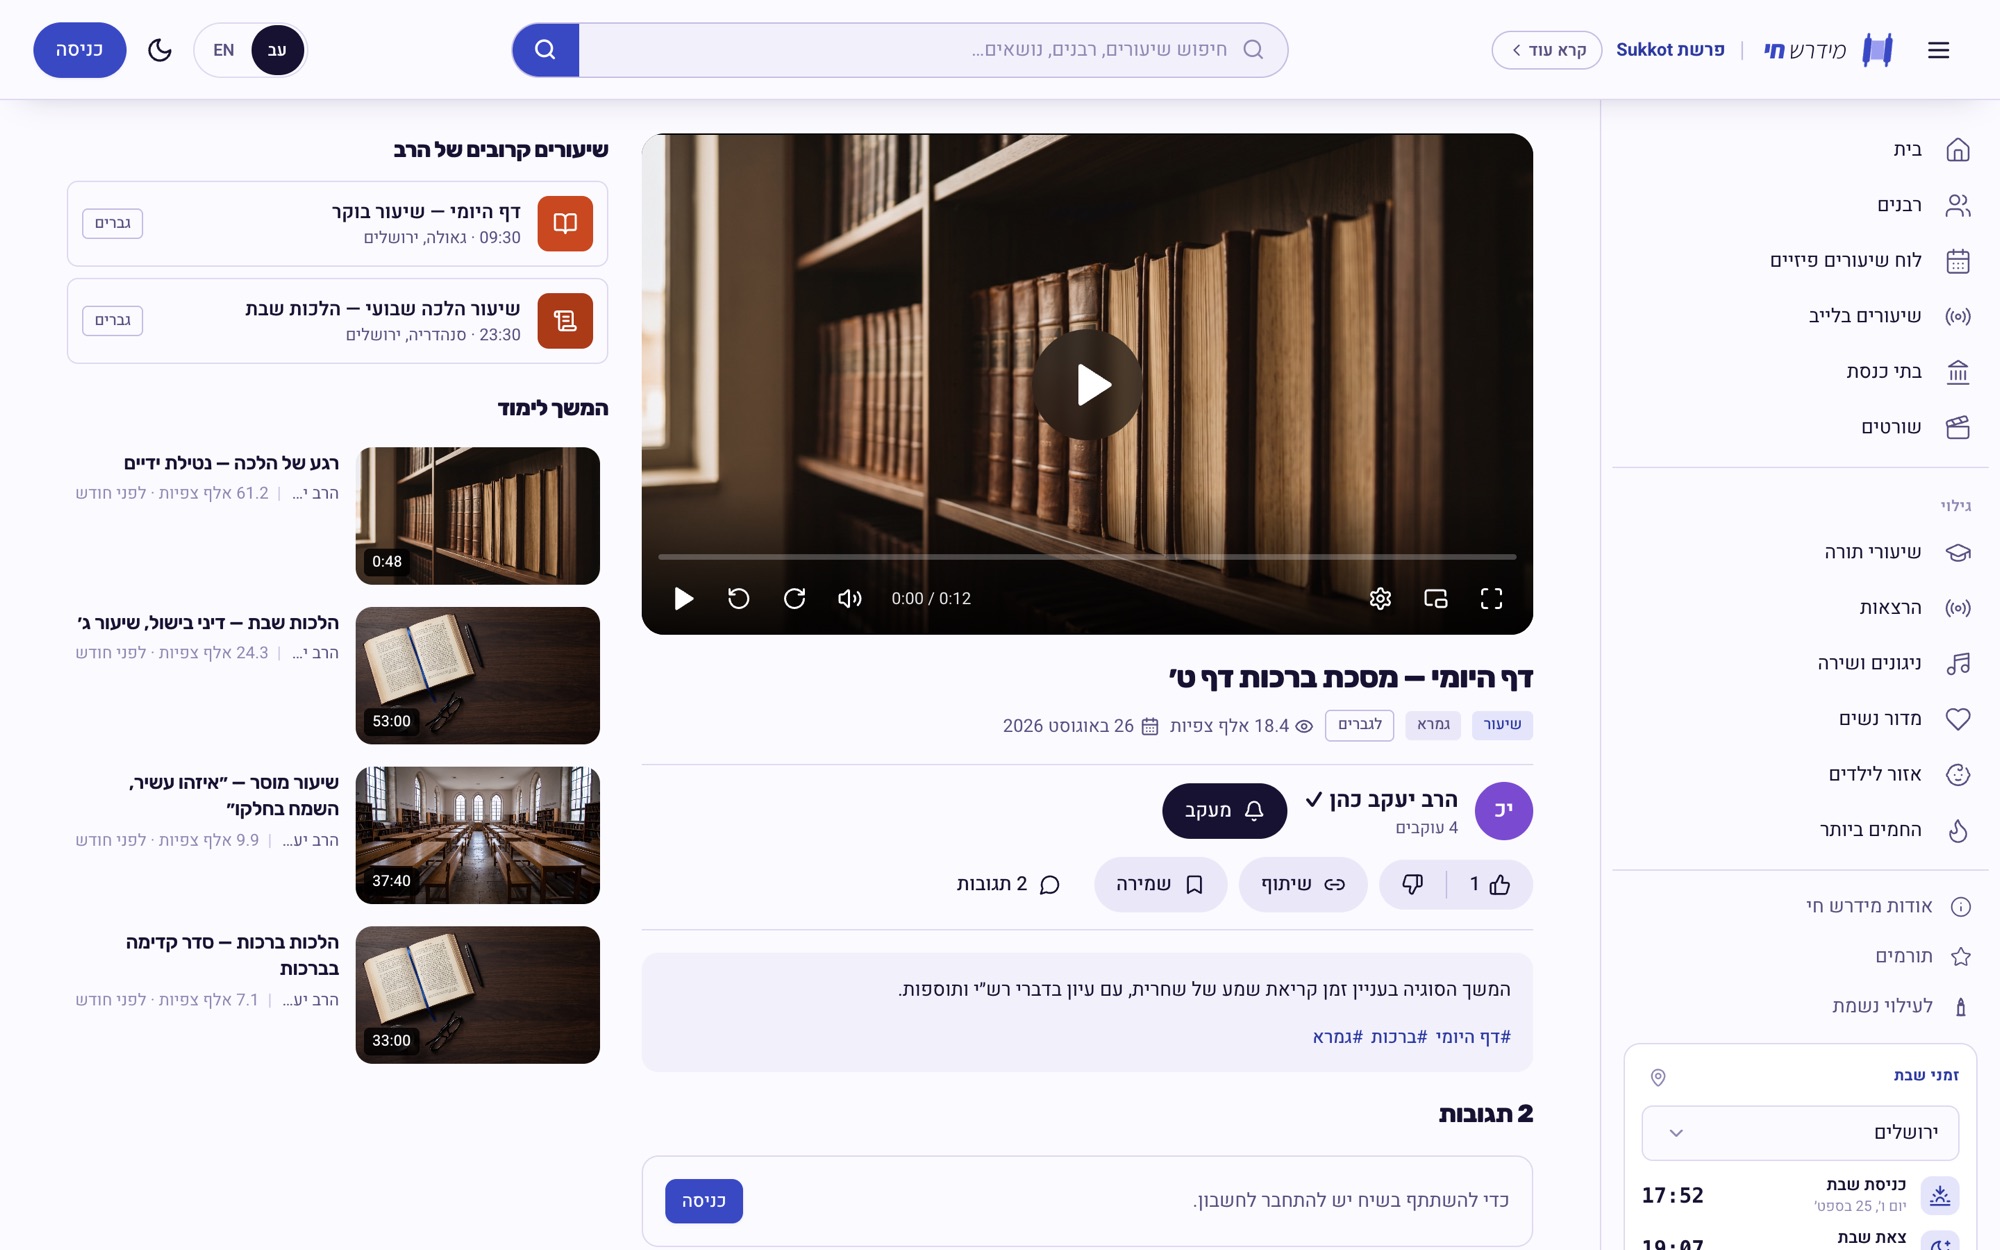2000x1250 pixels.
Task: Focus the lessons search input field
Action: 933,50
